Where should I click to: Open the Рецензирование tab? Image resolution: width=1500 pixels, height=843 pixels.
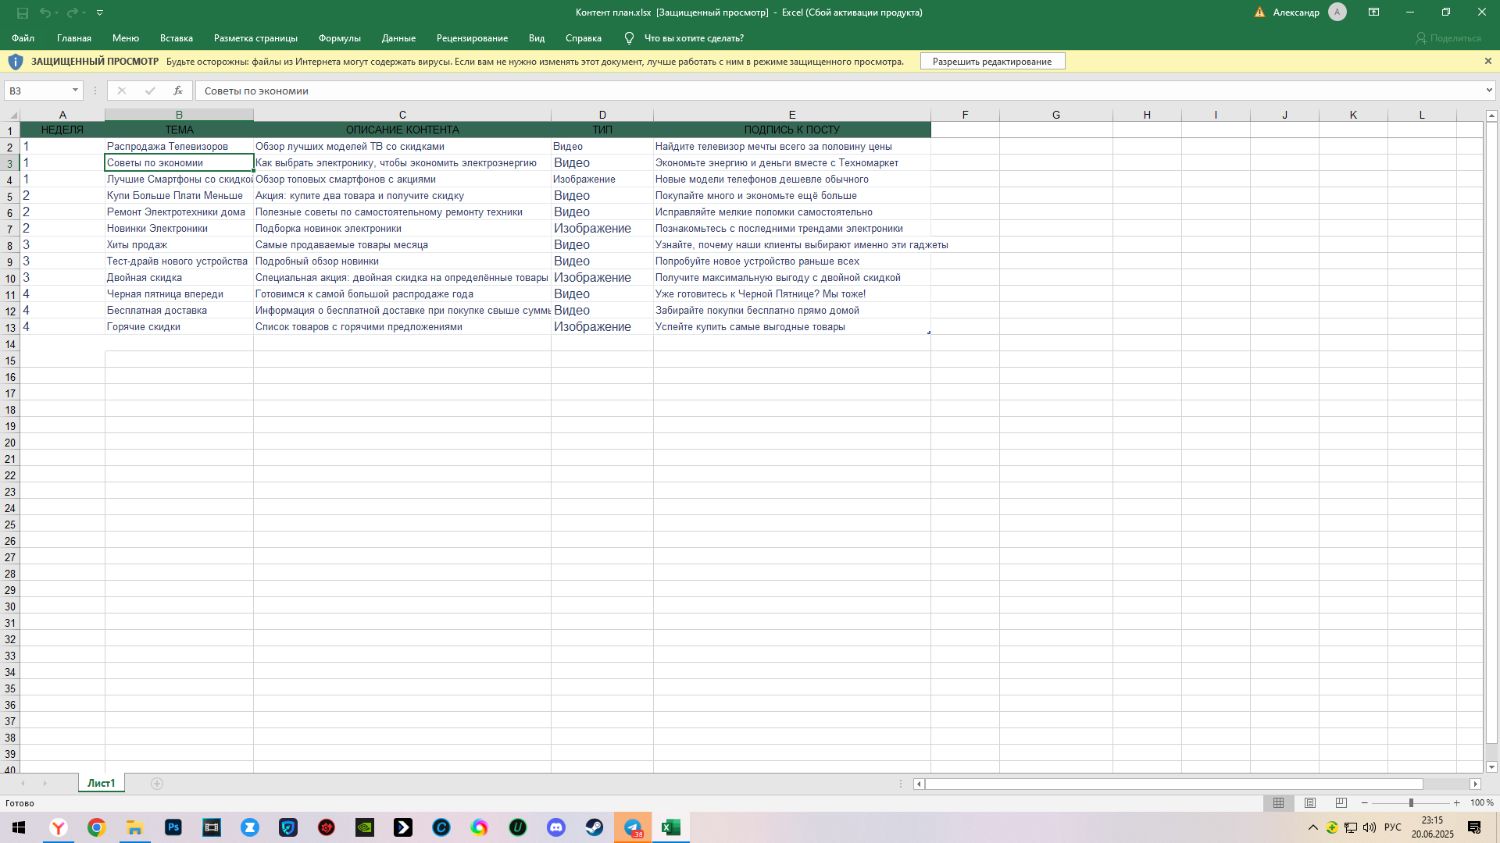coord(472,38)
